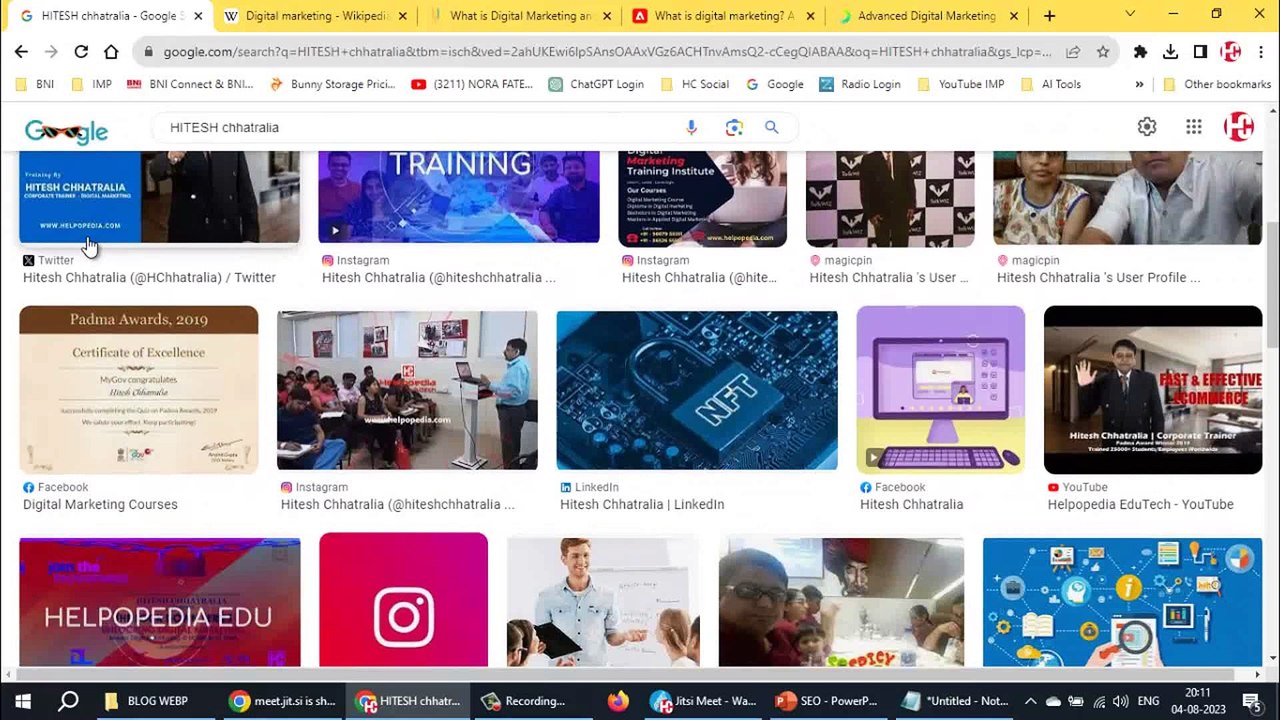Open the browser home page

click(x=111, y=51)
